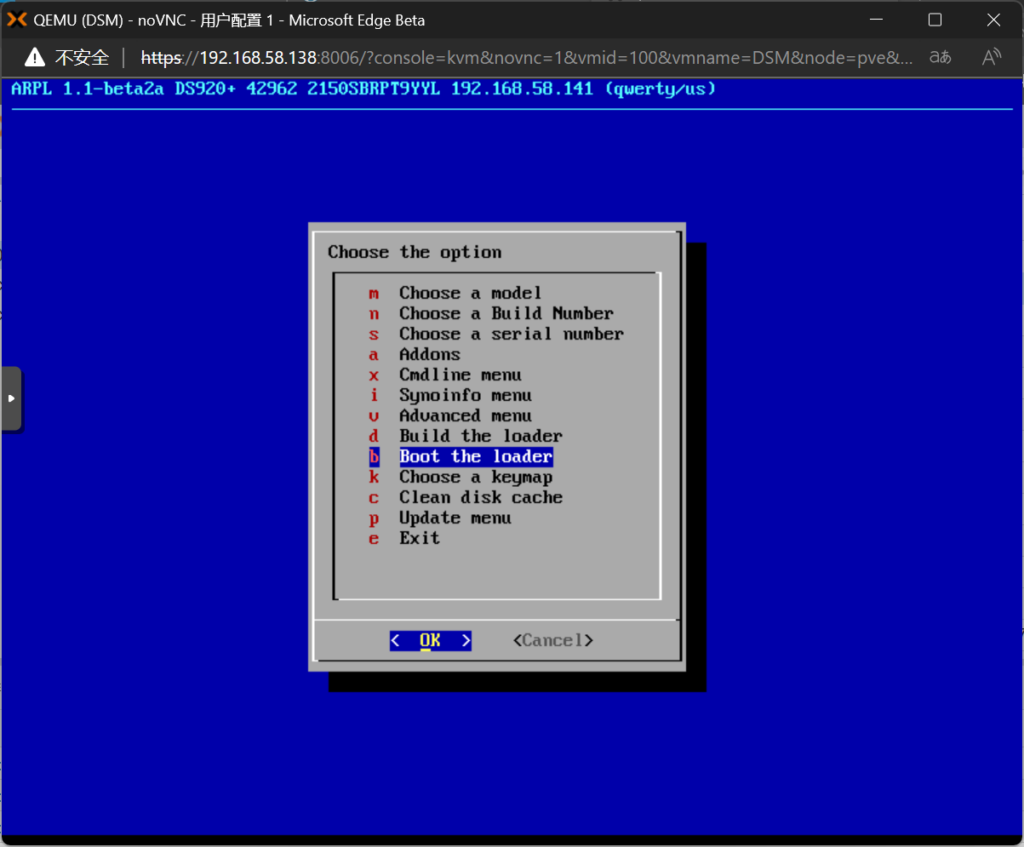Viewport: 1024px width, 847px height.
Task: Open the Update menu entry
Action: point(455,518)
